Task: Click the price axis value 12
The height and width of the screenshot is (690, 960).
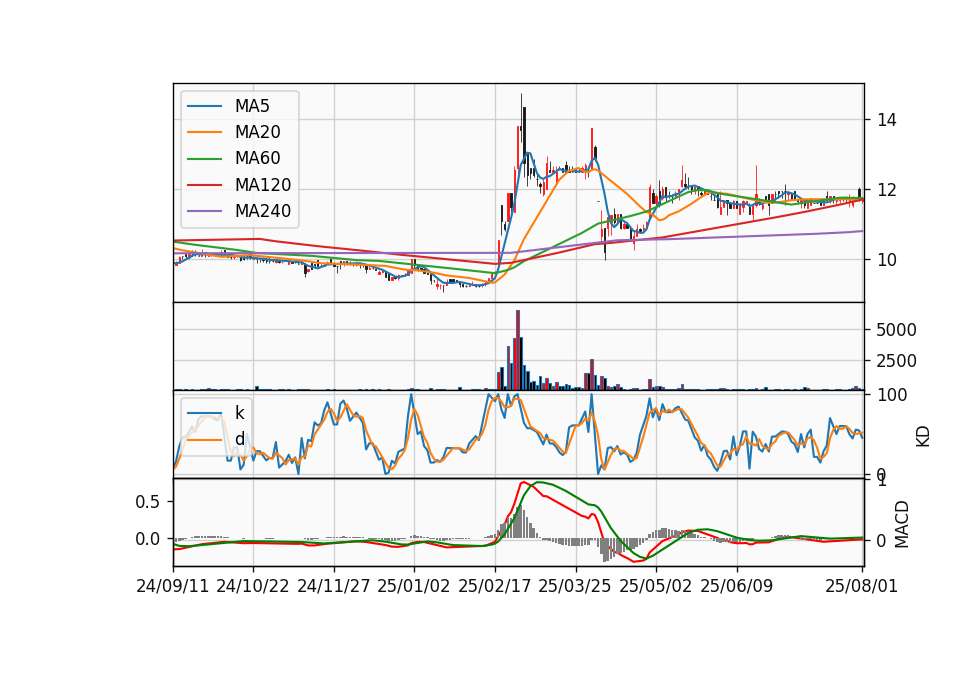Action: click(887, 190)
